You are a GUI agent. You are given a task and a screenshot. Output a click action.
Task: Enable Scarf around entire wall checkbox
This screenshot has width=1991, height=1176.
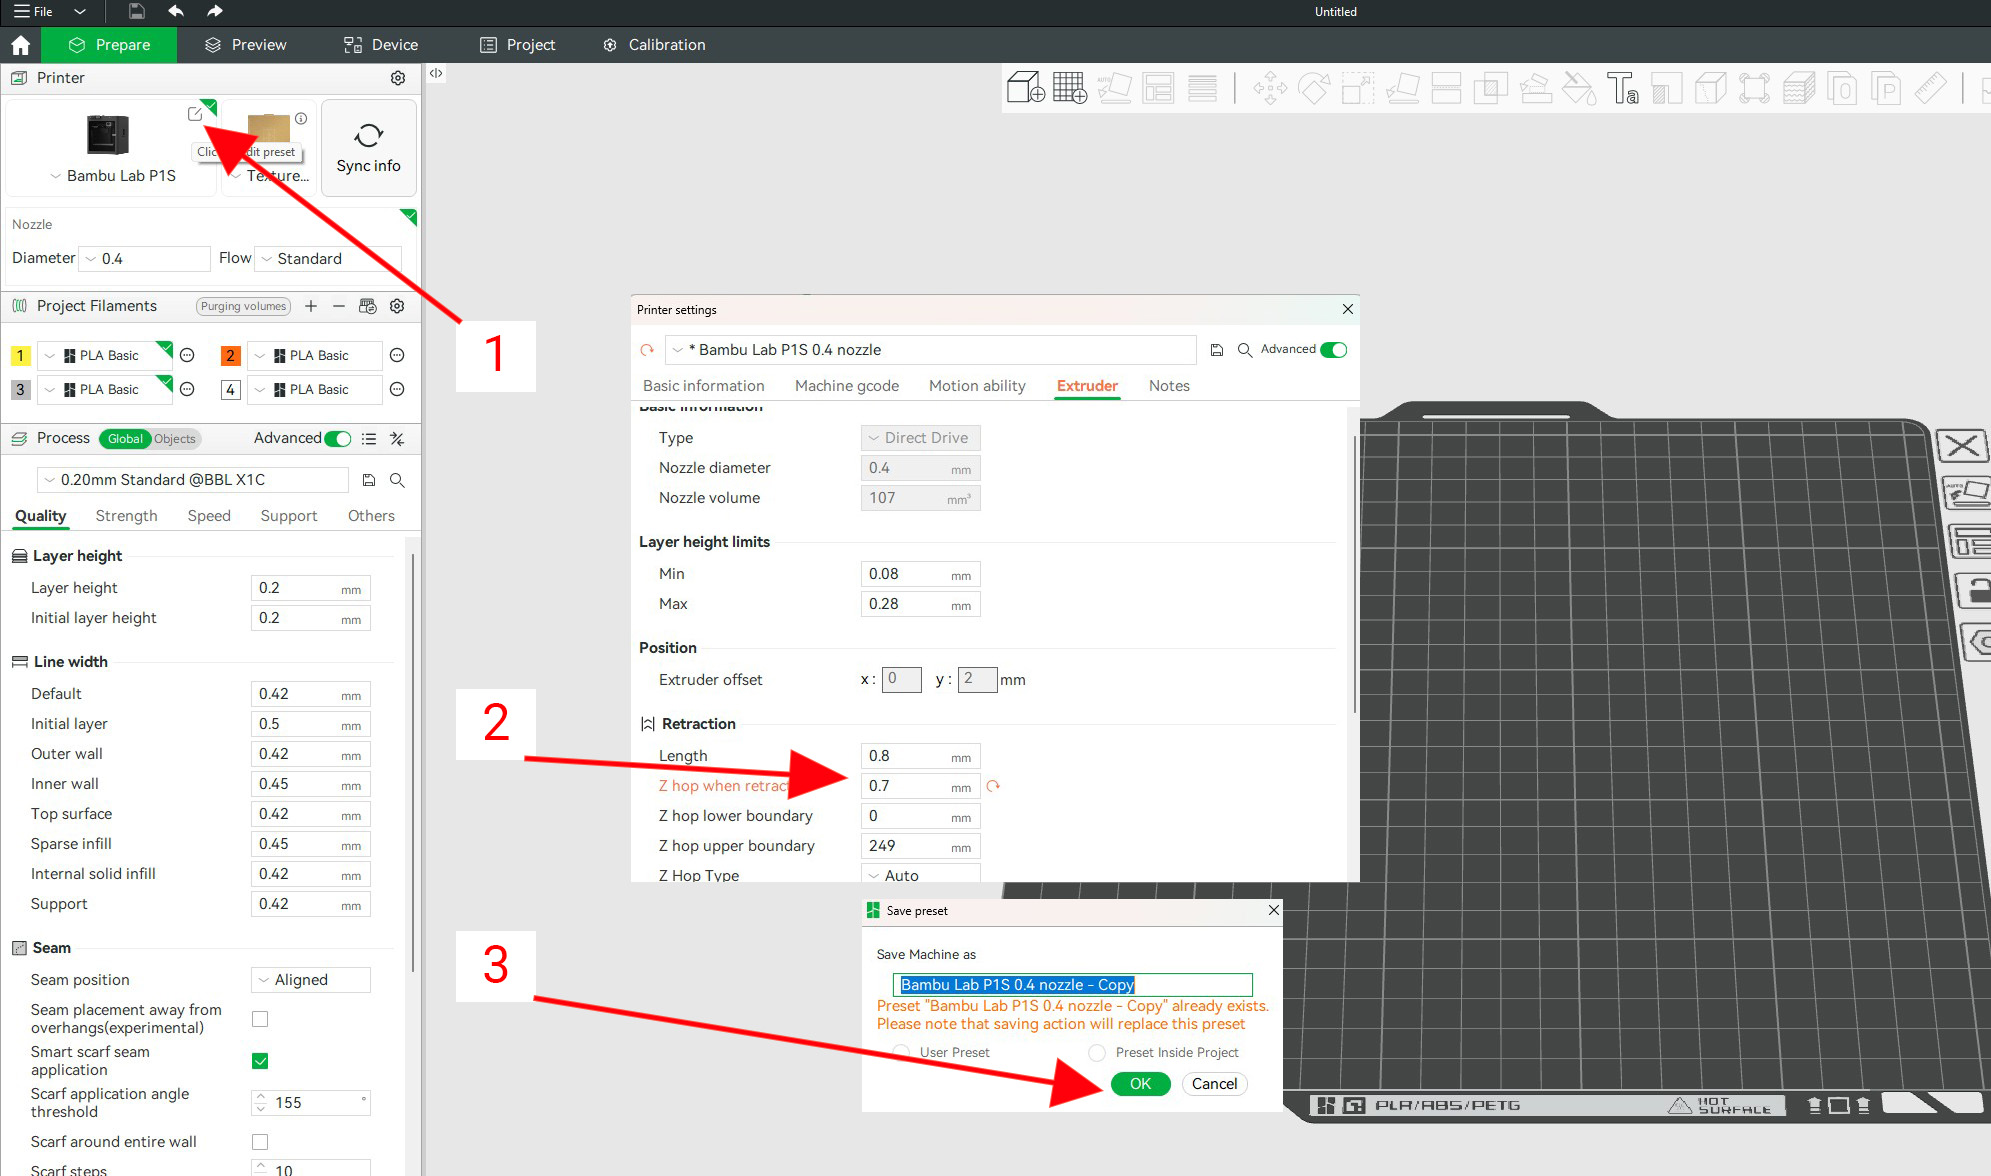[x=260, y=1142]
